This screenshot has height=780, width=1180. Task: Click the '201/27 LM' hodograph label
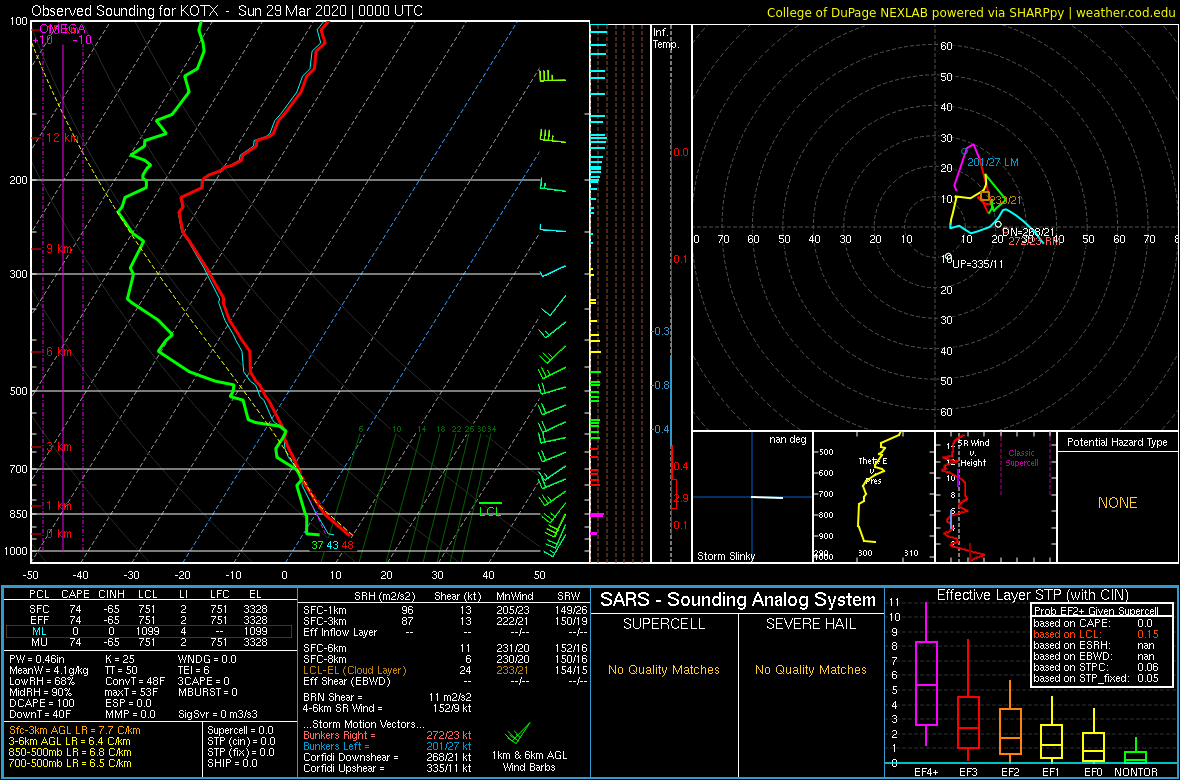[x=993, y=162]
